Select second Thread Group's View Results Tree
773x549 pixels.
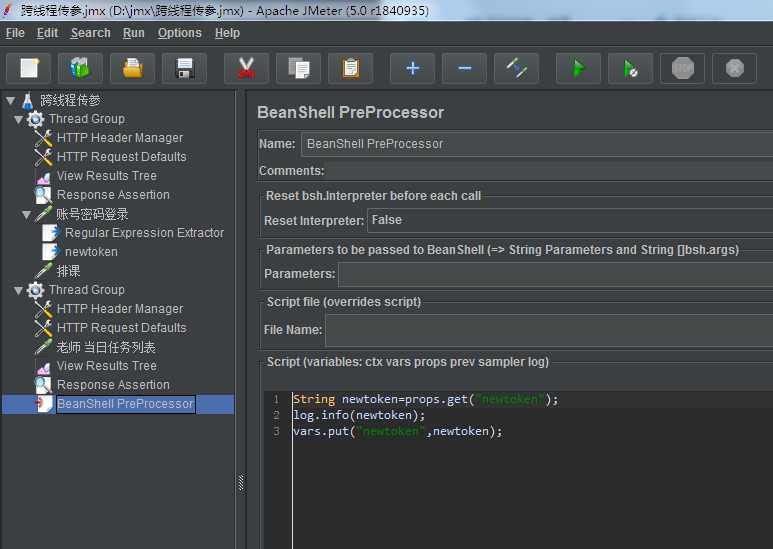click(x=107, y=366)
